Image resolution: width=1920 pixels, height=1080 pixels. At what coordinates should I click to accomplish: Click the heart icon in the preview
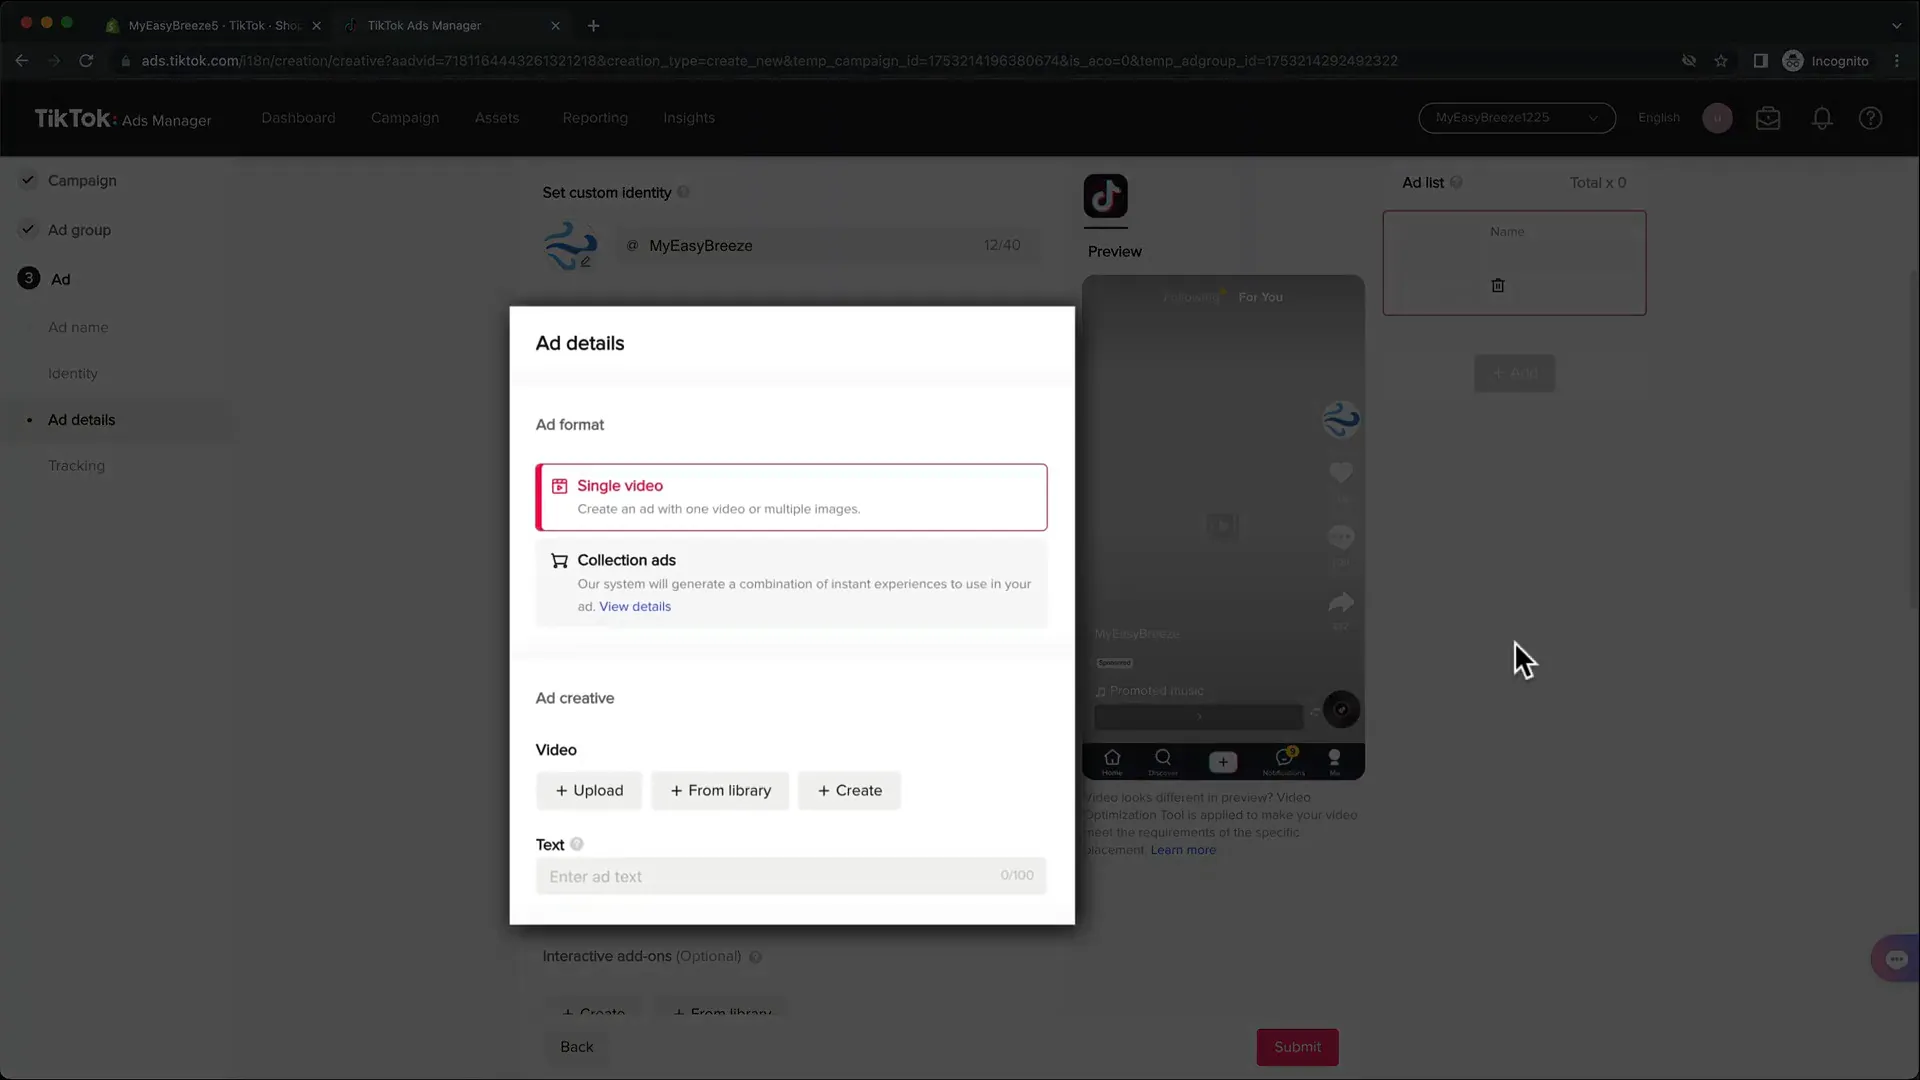tap(1341, 472)
